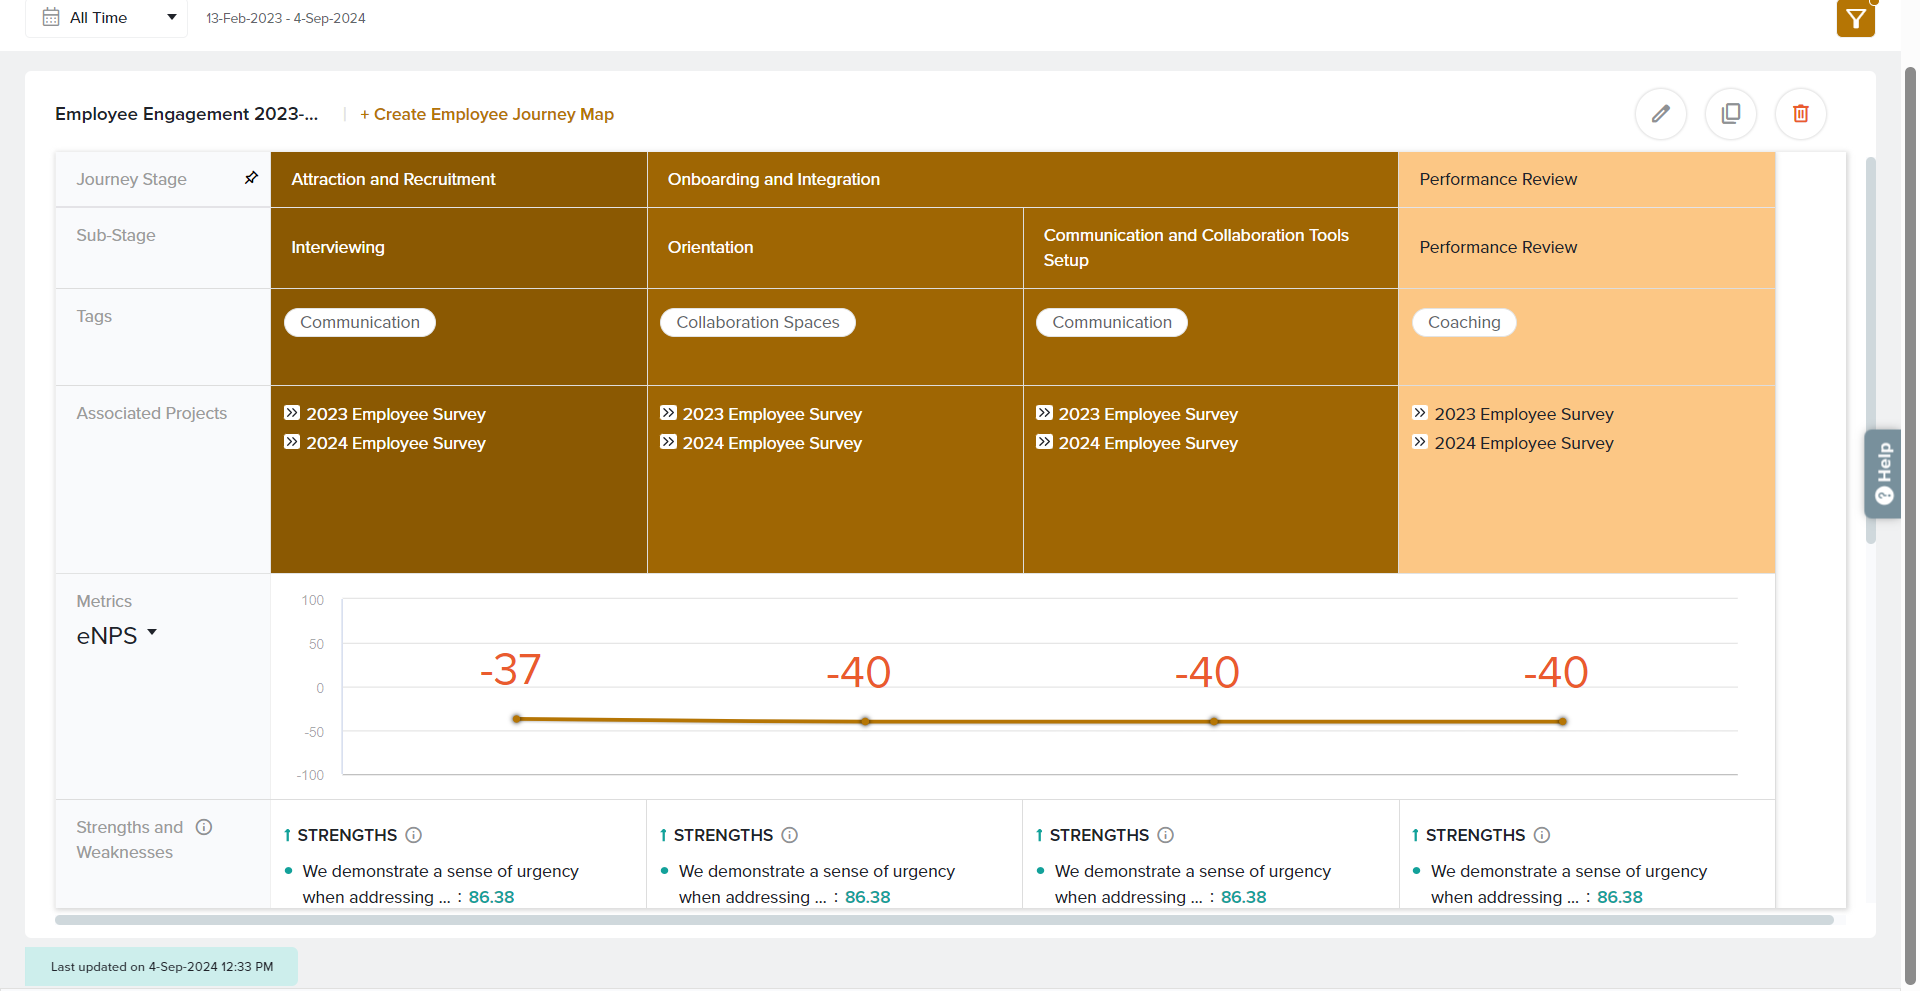Image resolution: width=1920 pixels, height=991 pixels.
Task: Open 2024 Employee Survey under Performance Review
Action: click(x=1523, y=443)
